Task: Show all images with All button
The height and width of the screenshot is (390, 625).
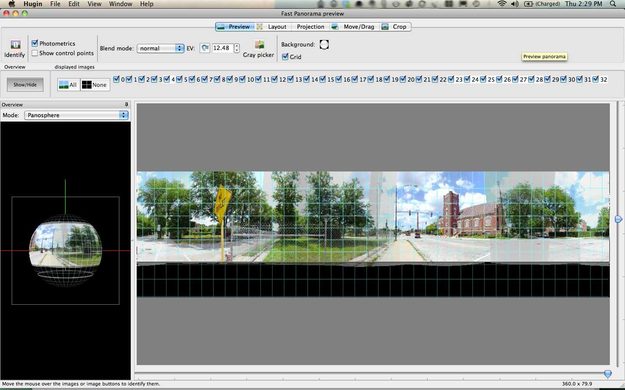Action: pos(68,85)
